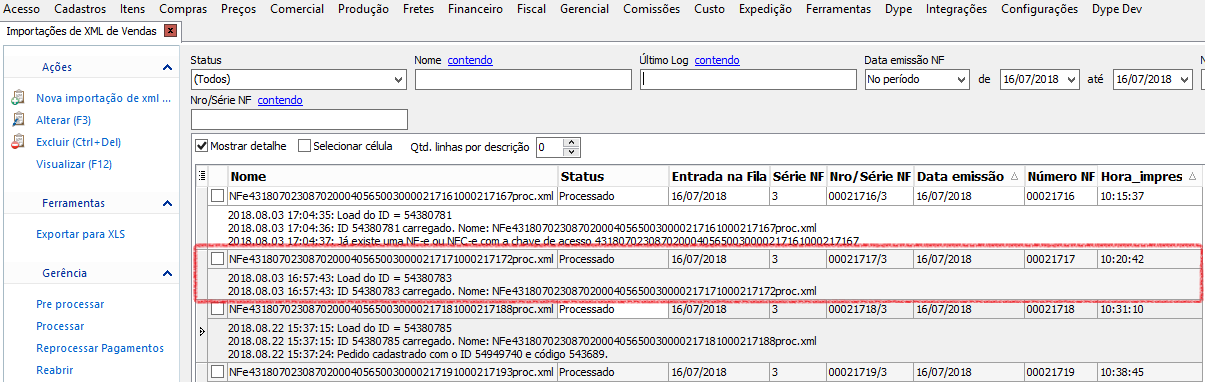
Task: Open the 'até' end date picker dropdown
Action: tap(1185, 79)
